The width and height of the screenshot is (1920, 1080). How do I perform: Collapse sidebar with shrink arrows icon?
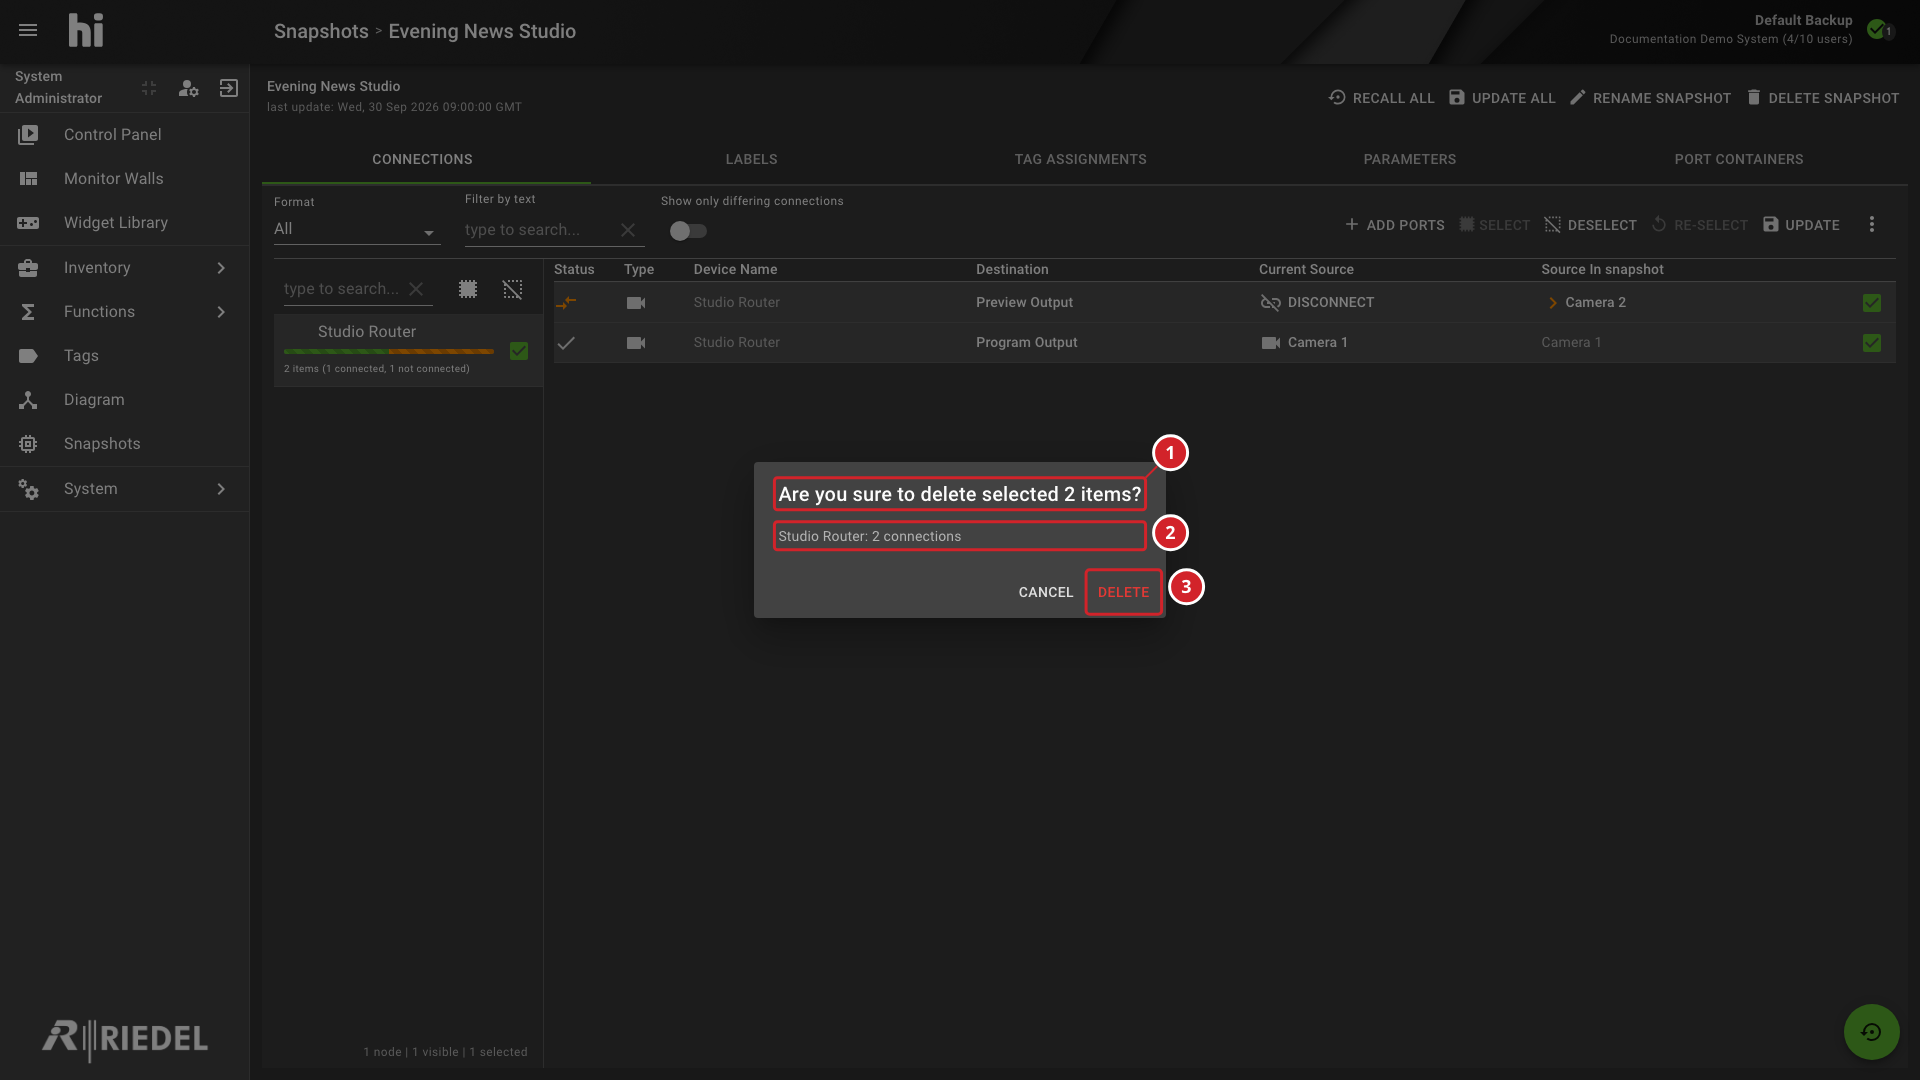[149, 88]
